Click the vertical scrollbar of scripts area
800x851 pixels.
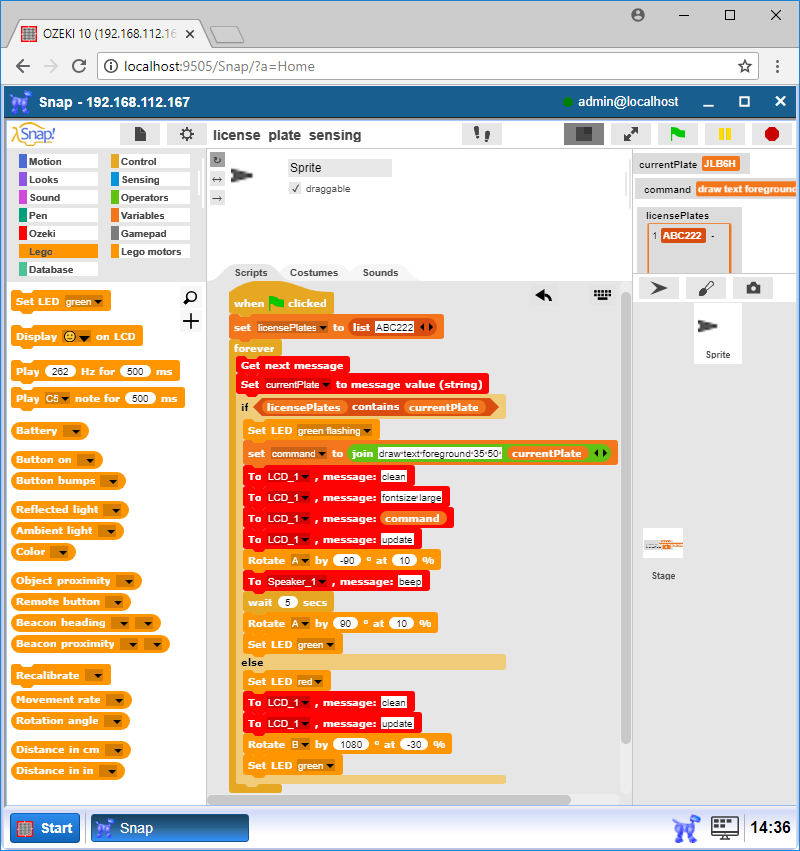tap(625, 518)
